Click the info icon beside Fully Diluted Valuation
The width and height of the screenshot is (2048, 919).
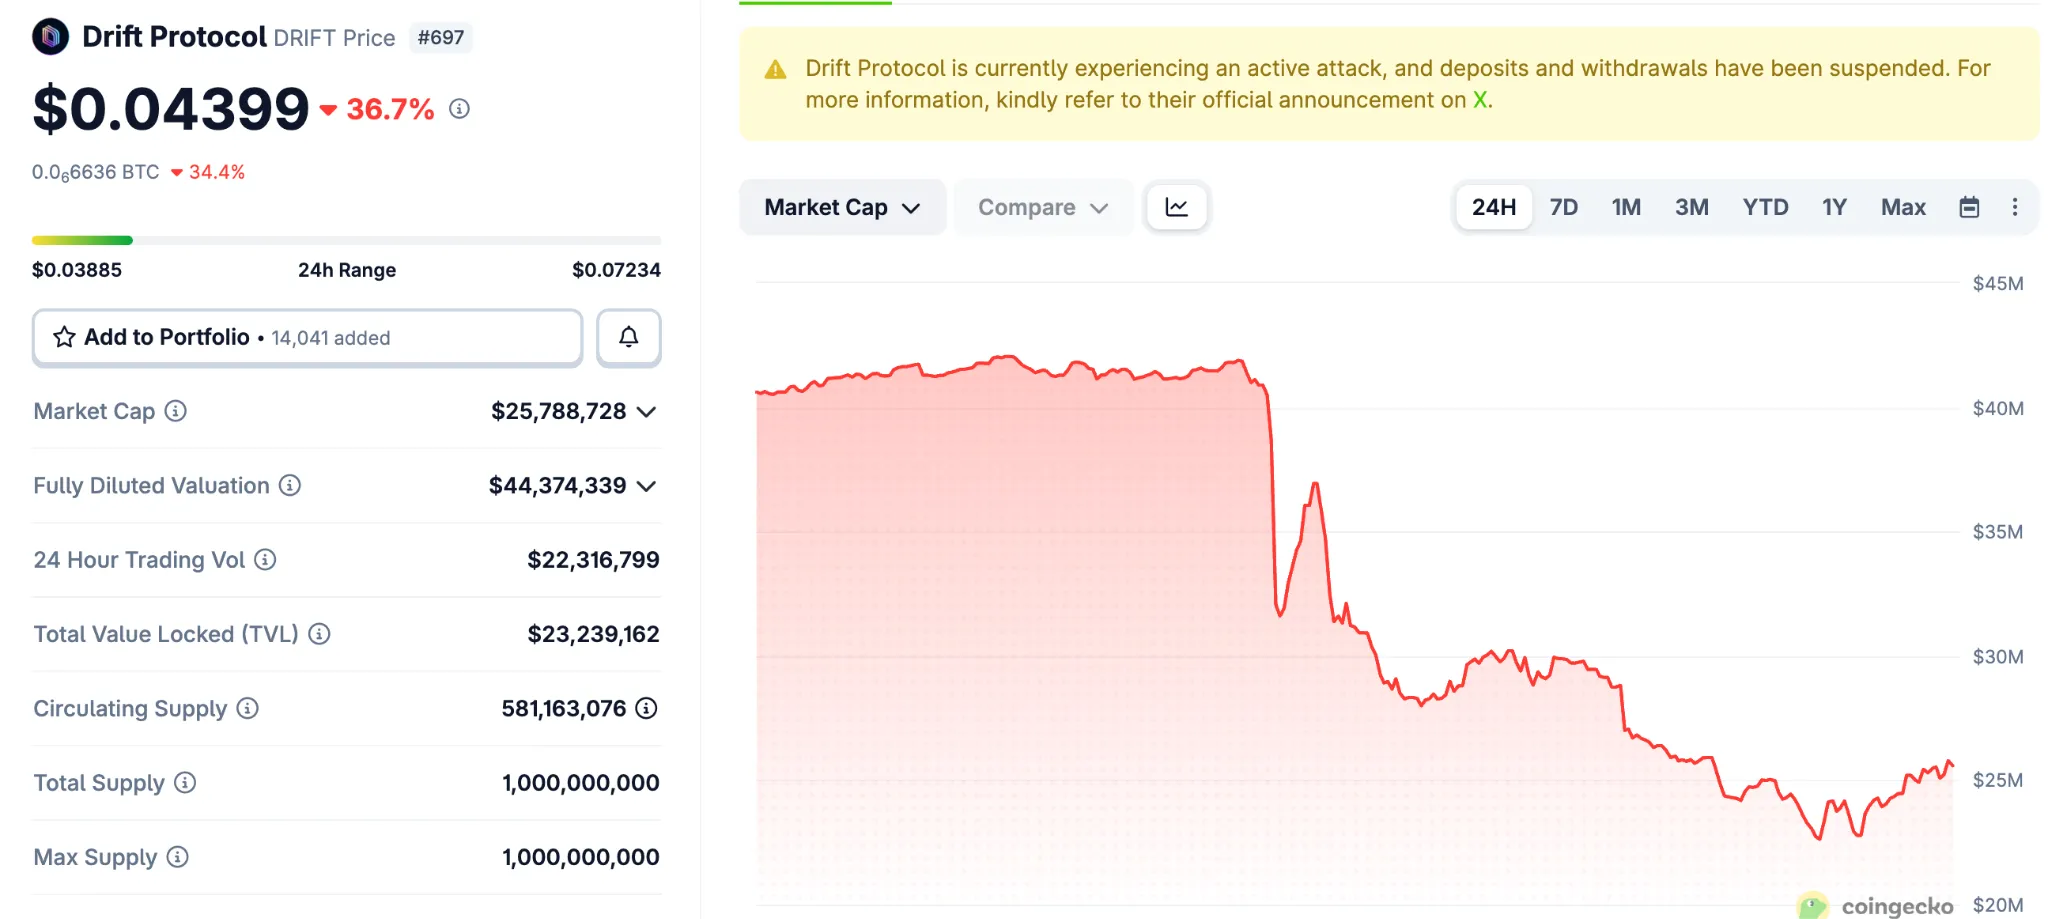click(x=289, y=486)
